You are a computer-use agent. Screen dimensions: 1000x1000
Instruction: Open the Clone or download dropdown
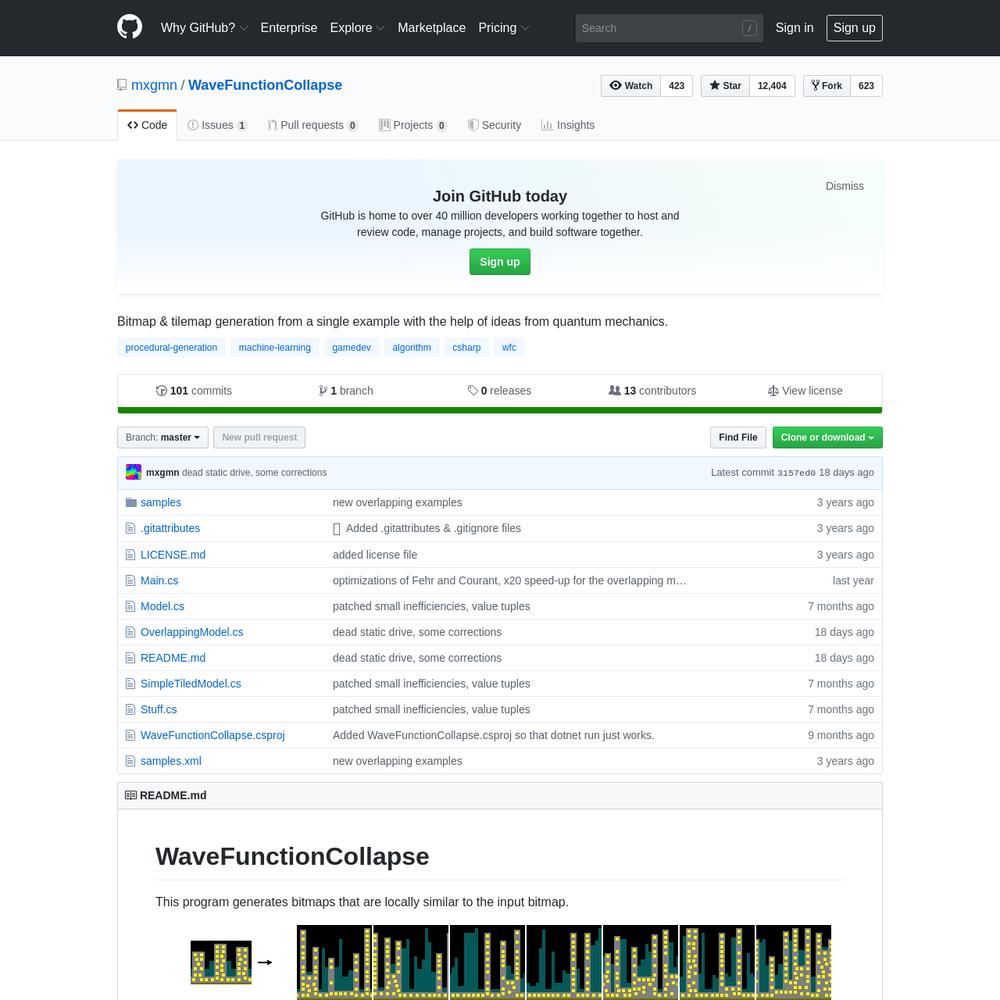pyautogui.click(x=827, y=438)
